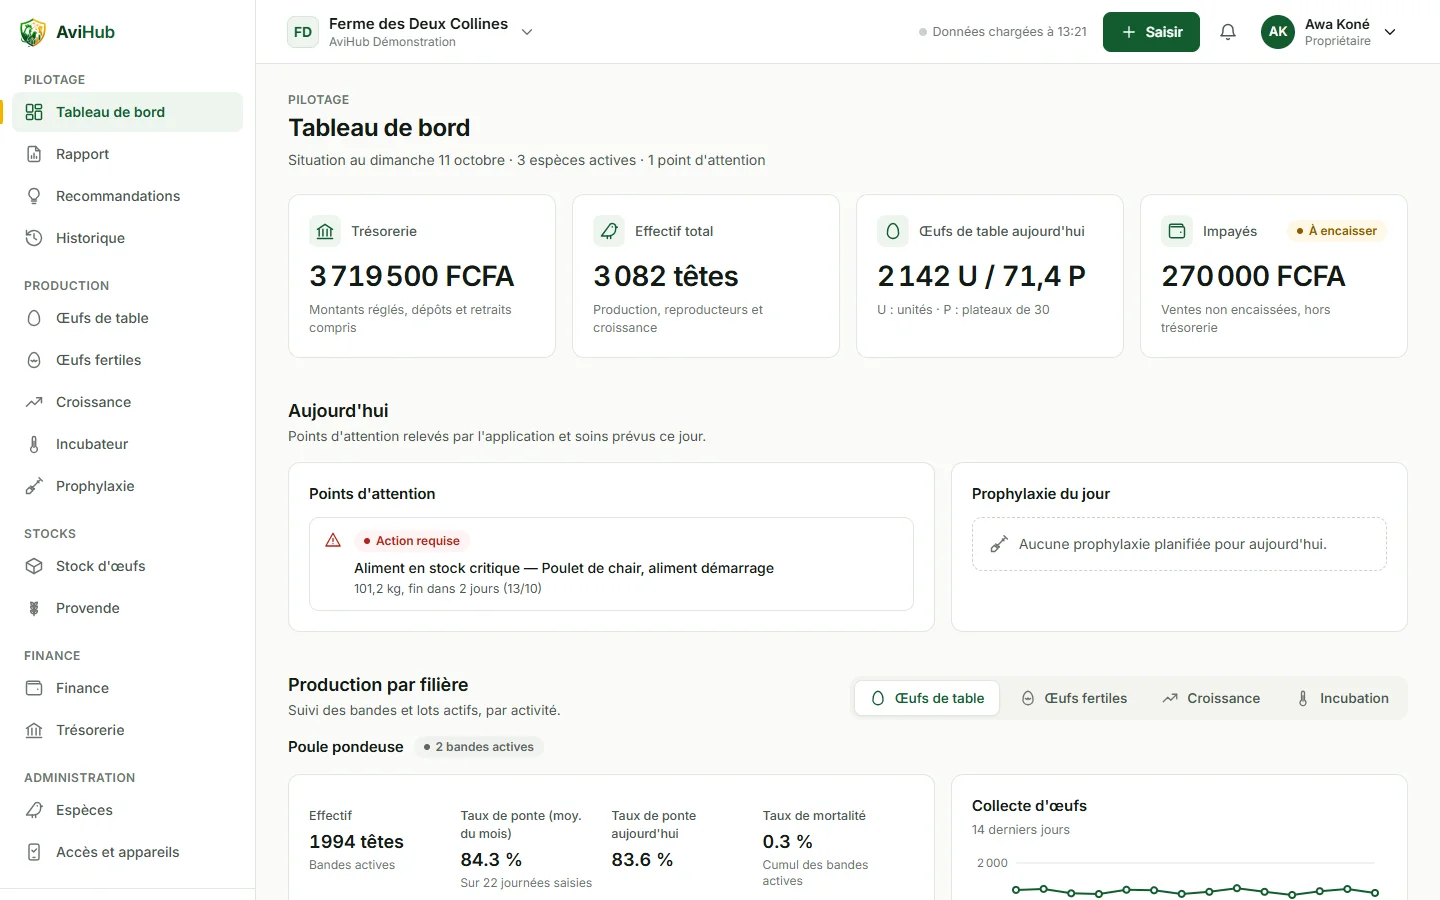Click the Croissance trend icon in sidebar
This screenshot has height=900, width=1440.
(x=34, y=402)
